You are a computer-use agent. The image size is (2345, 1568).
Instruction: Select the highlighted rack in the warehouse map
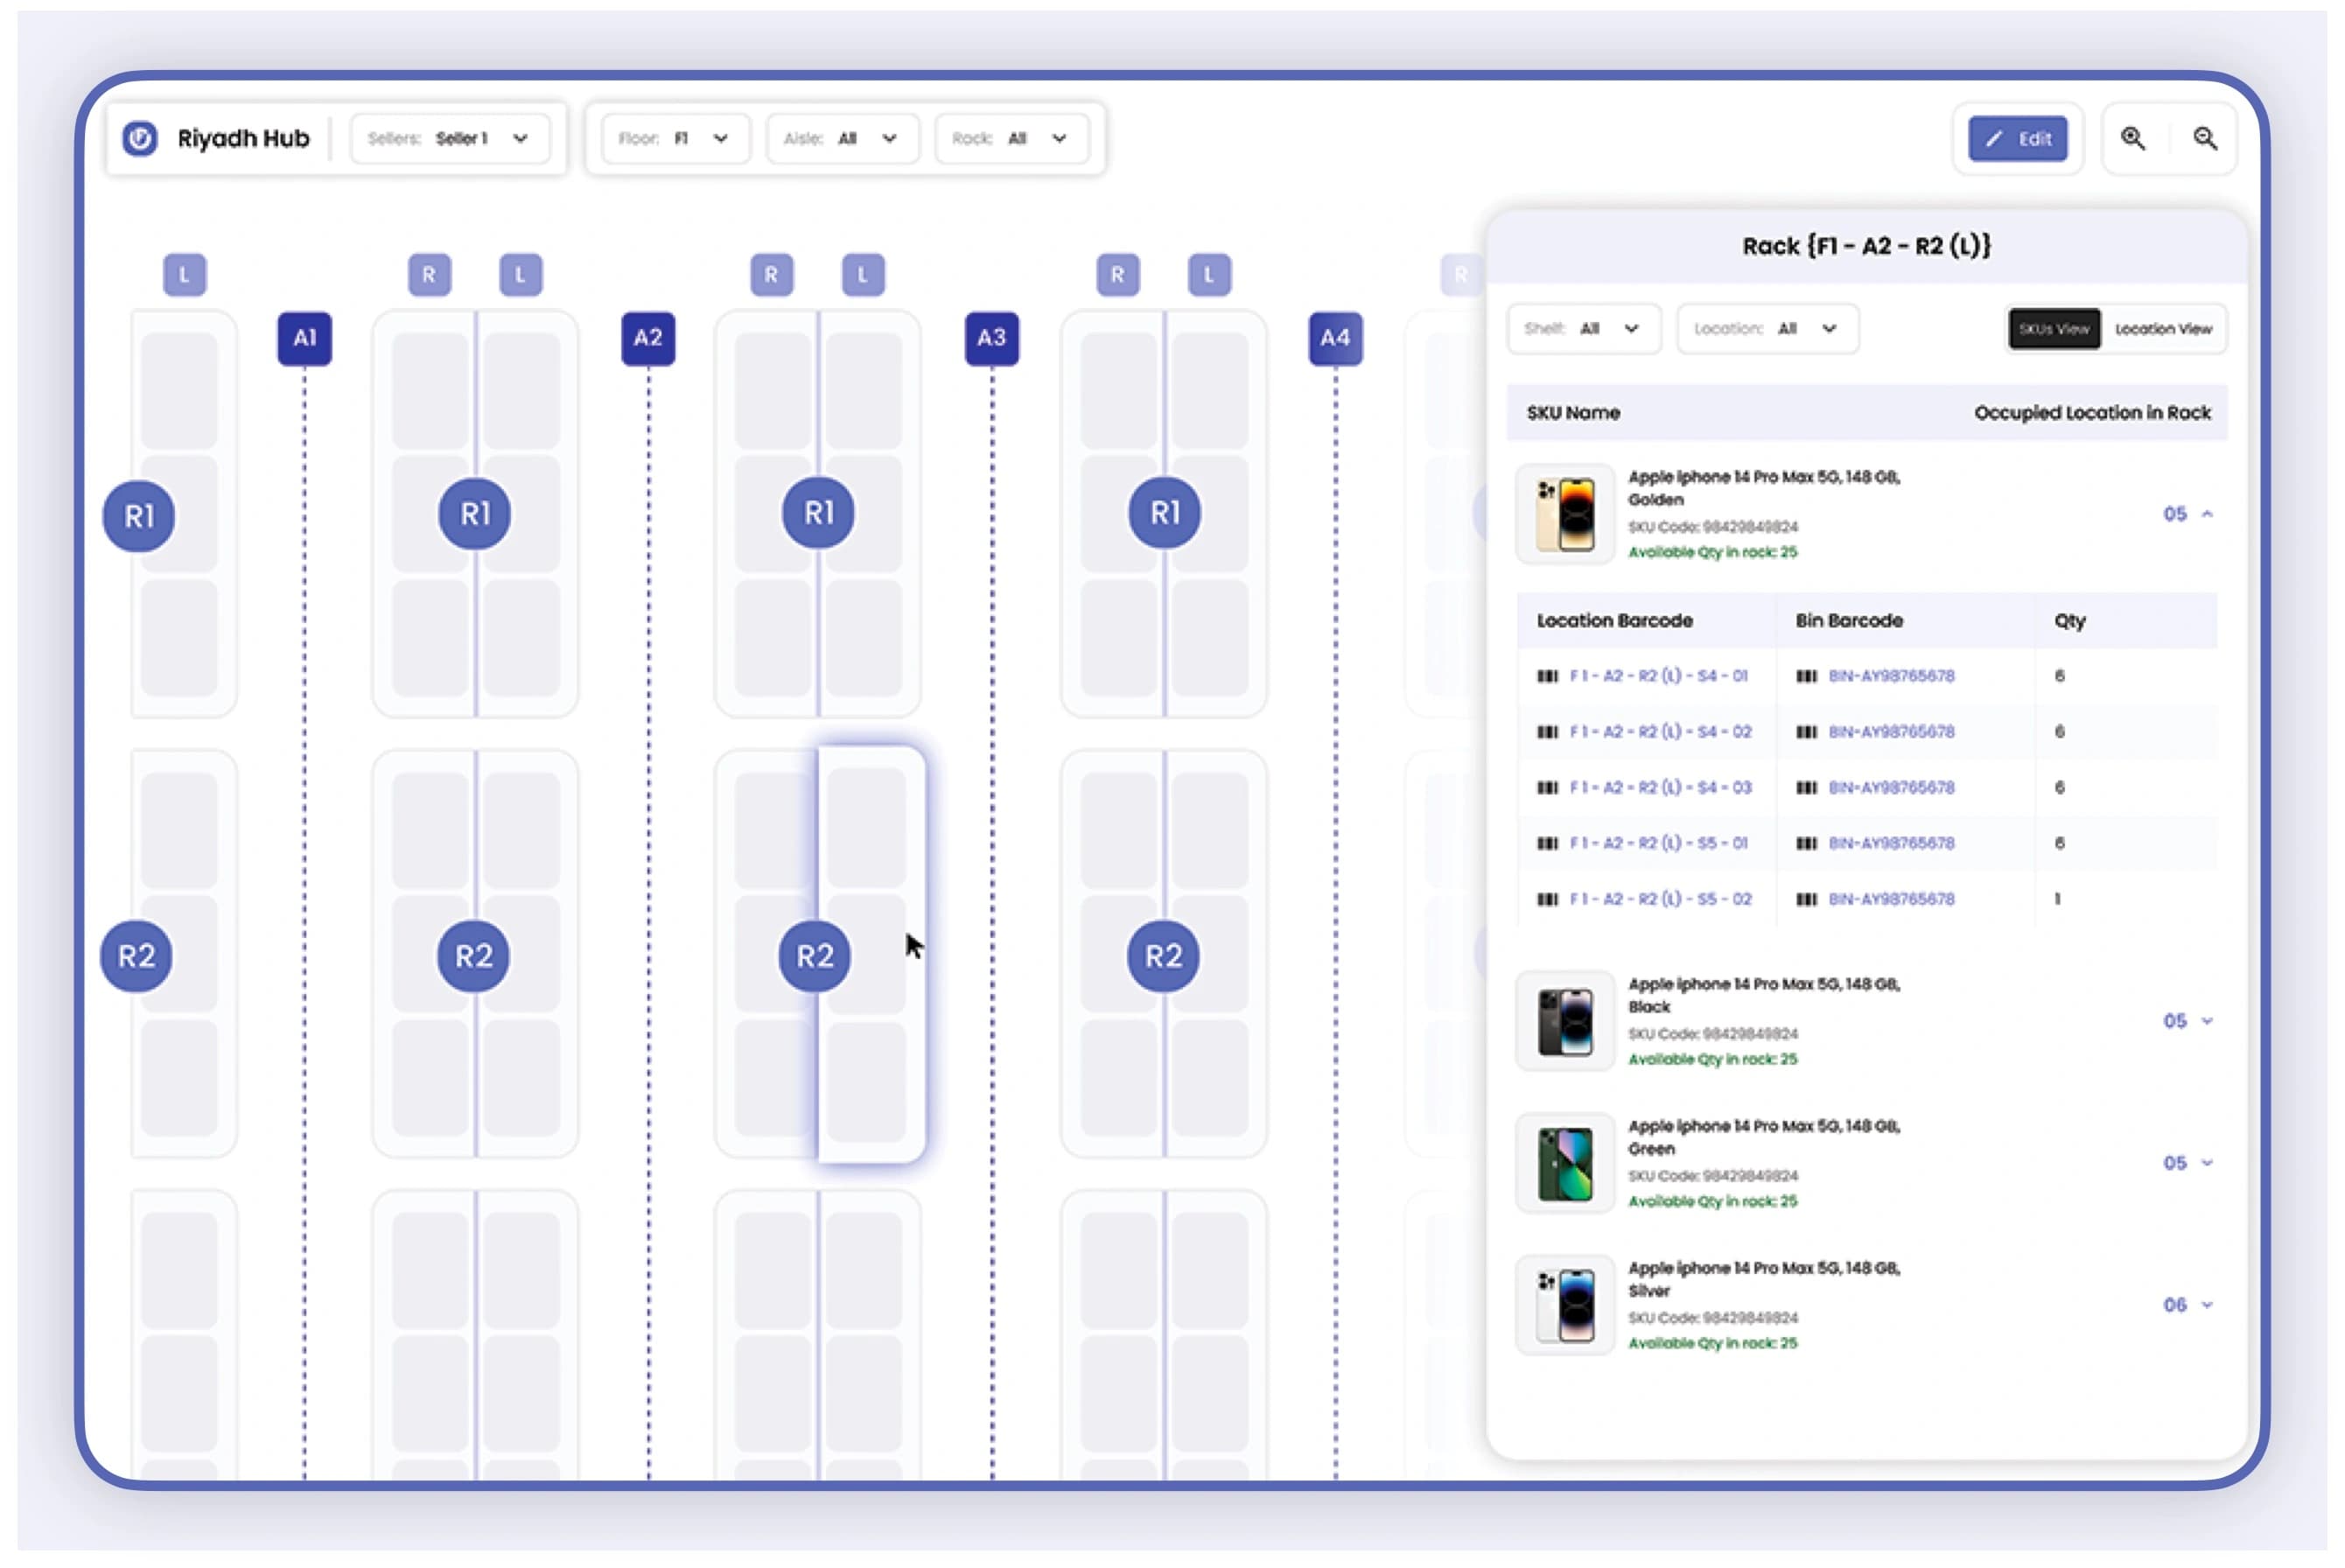coord(873,950)
